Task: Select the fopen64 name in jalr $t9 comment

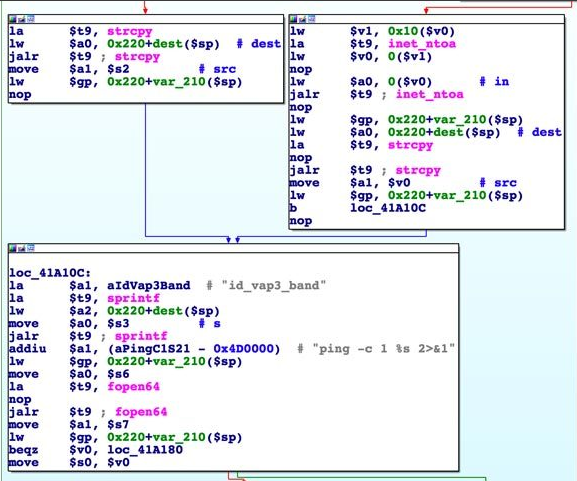Action: pos(141,412)
